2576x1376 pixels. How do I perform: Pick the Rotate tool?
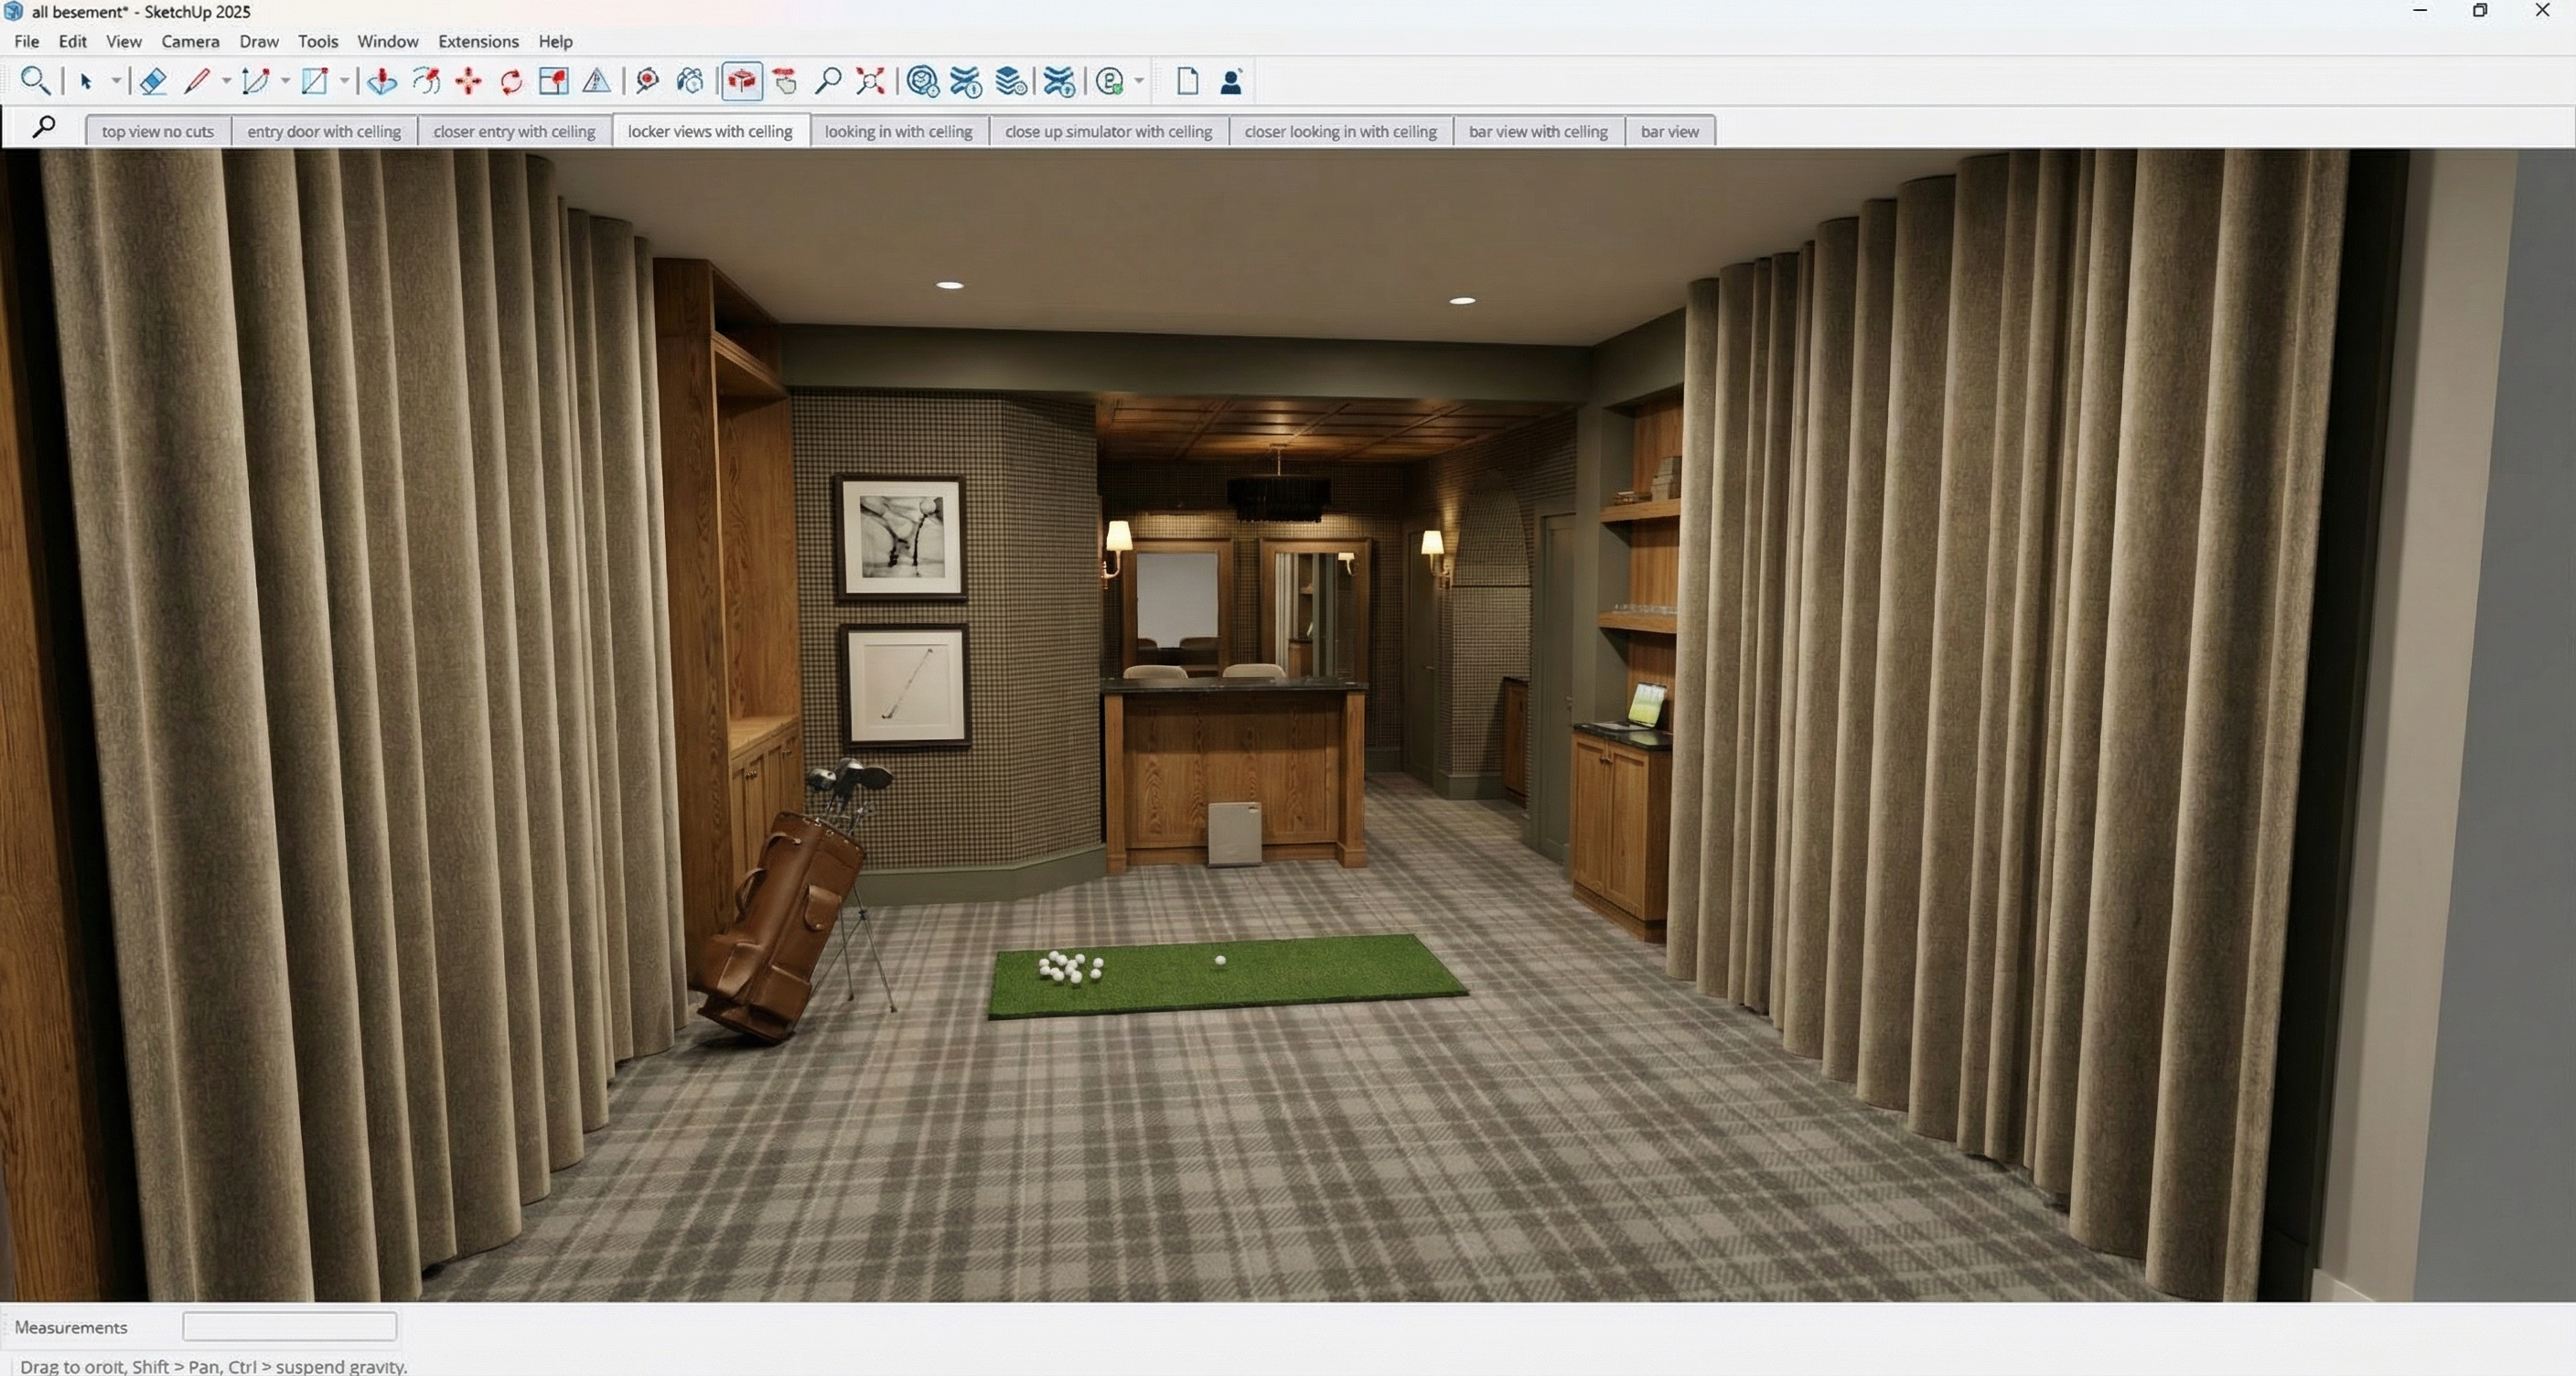coord(511,81)
